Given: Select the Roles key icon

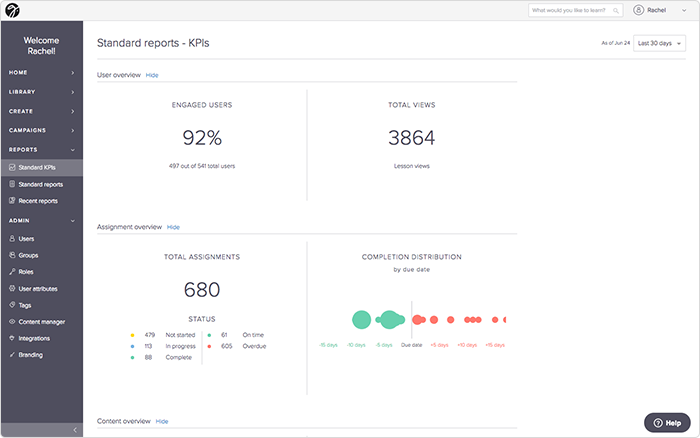Looking at the screenshot, I should click(x=12, y=271).
